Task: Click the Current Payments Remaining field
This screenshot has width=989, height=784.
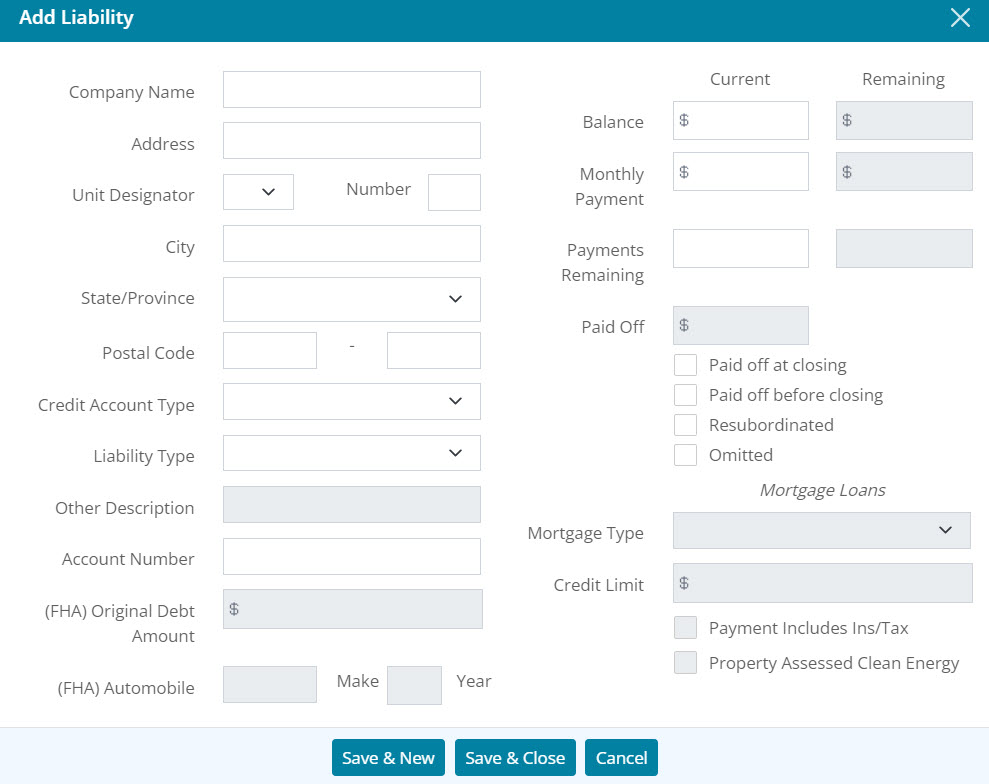Action: click(740, 249)
